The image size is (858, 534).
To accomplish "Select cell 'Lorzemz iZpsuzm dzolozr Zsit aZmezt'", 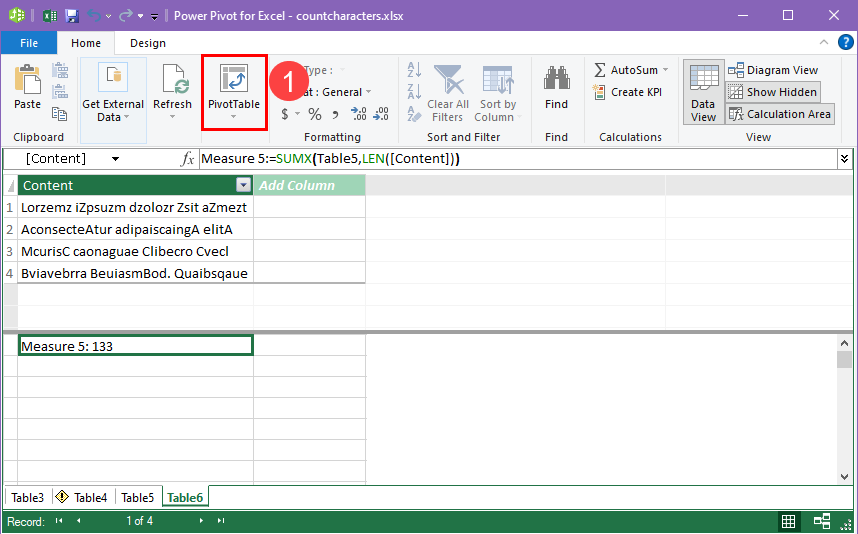I will click(136, 207).
